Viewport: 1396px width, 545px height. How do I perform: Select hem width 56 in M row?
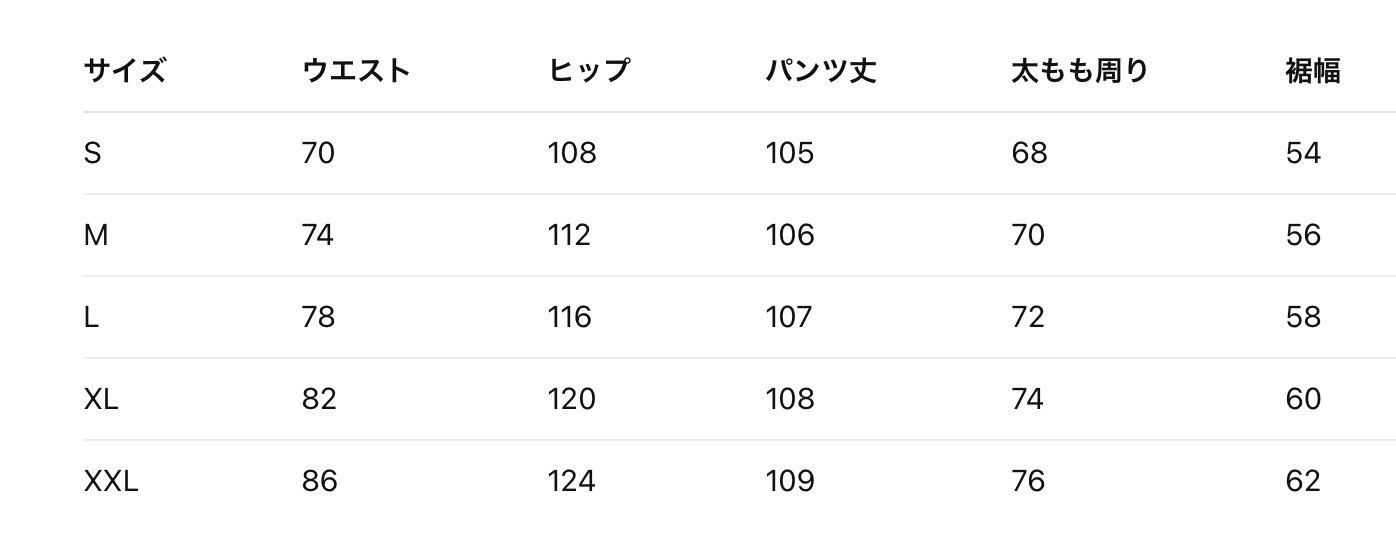click(1303, 235)
